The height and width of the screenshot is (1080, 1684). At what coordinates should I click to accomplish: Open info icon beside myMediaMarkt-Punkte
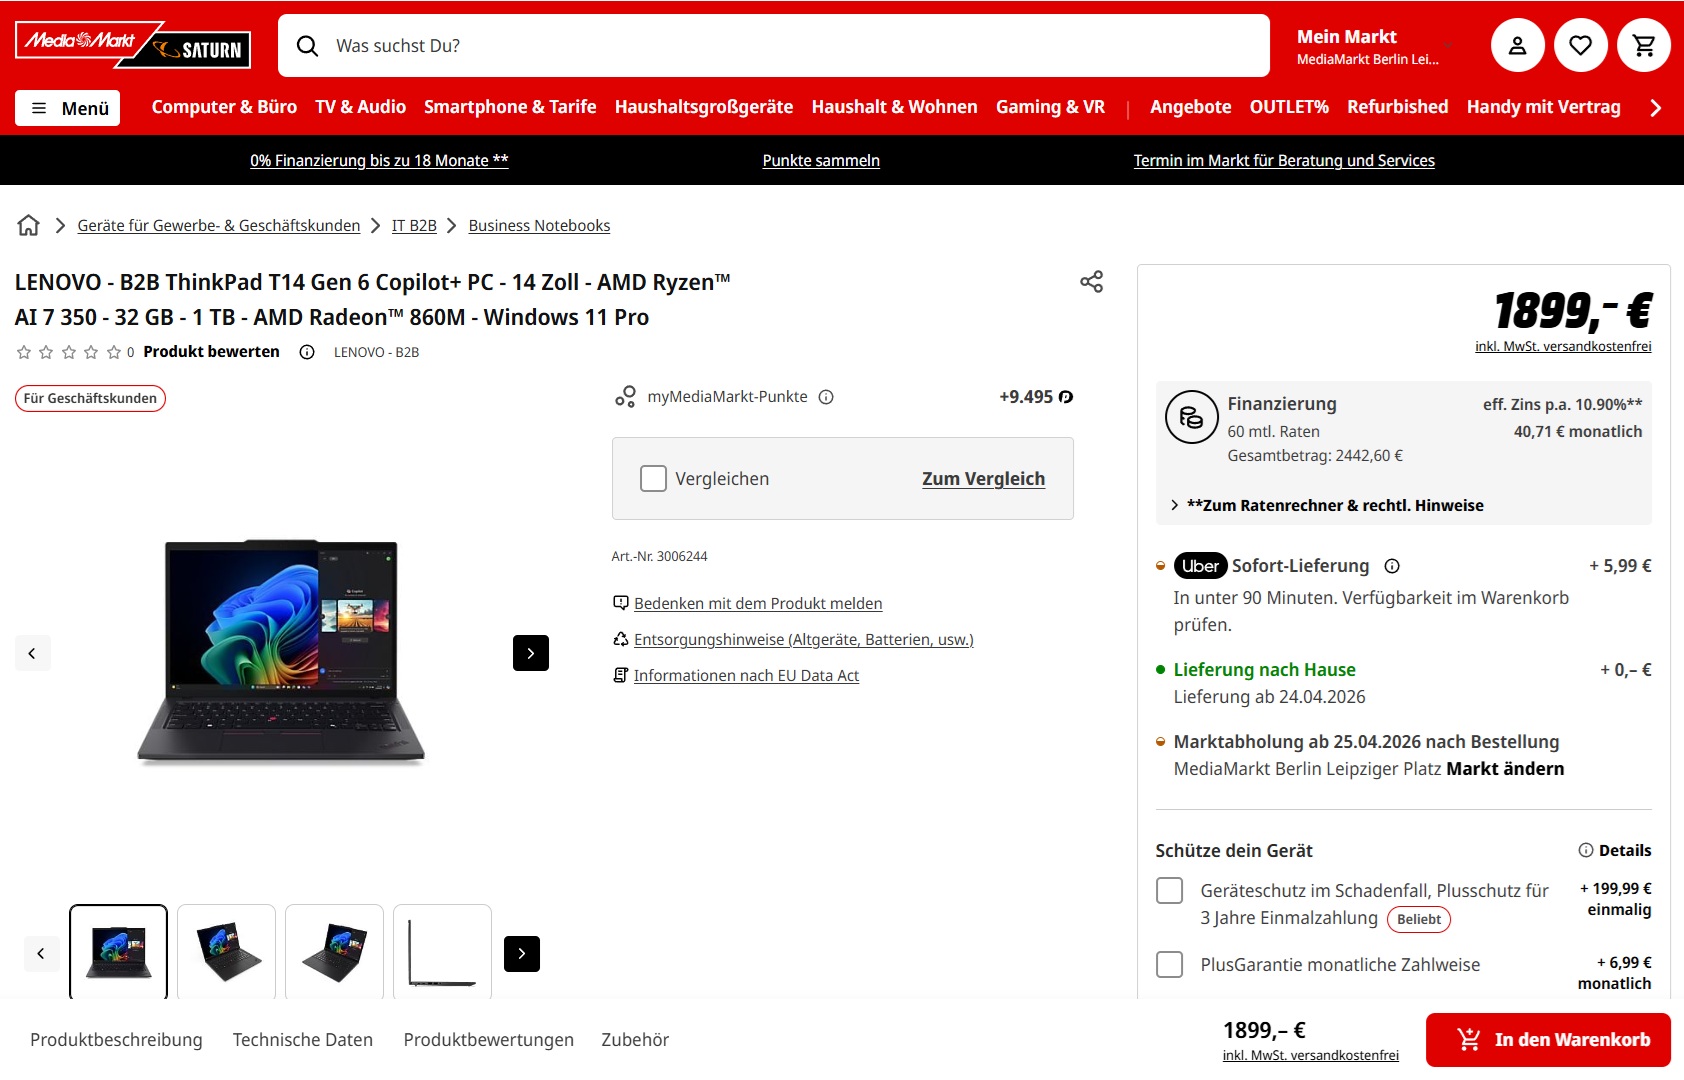click(x=826, y=397)
